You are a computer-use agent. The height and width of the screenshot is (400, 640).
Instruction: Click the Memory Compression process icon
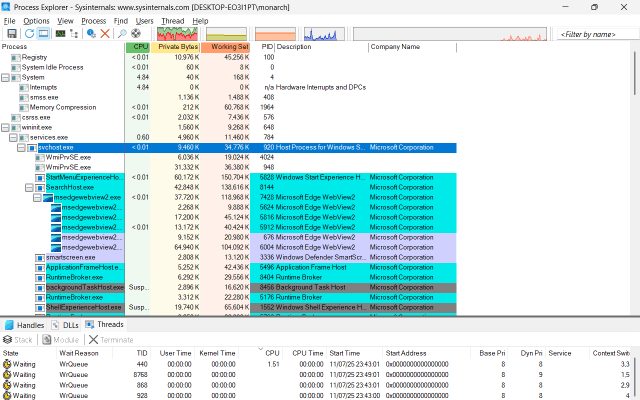click(24, 108)
